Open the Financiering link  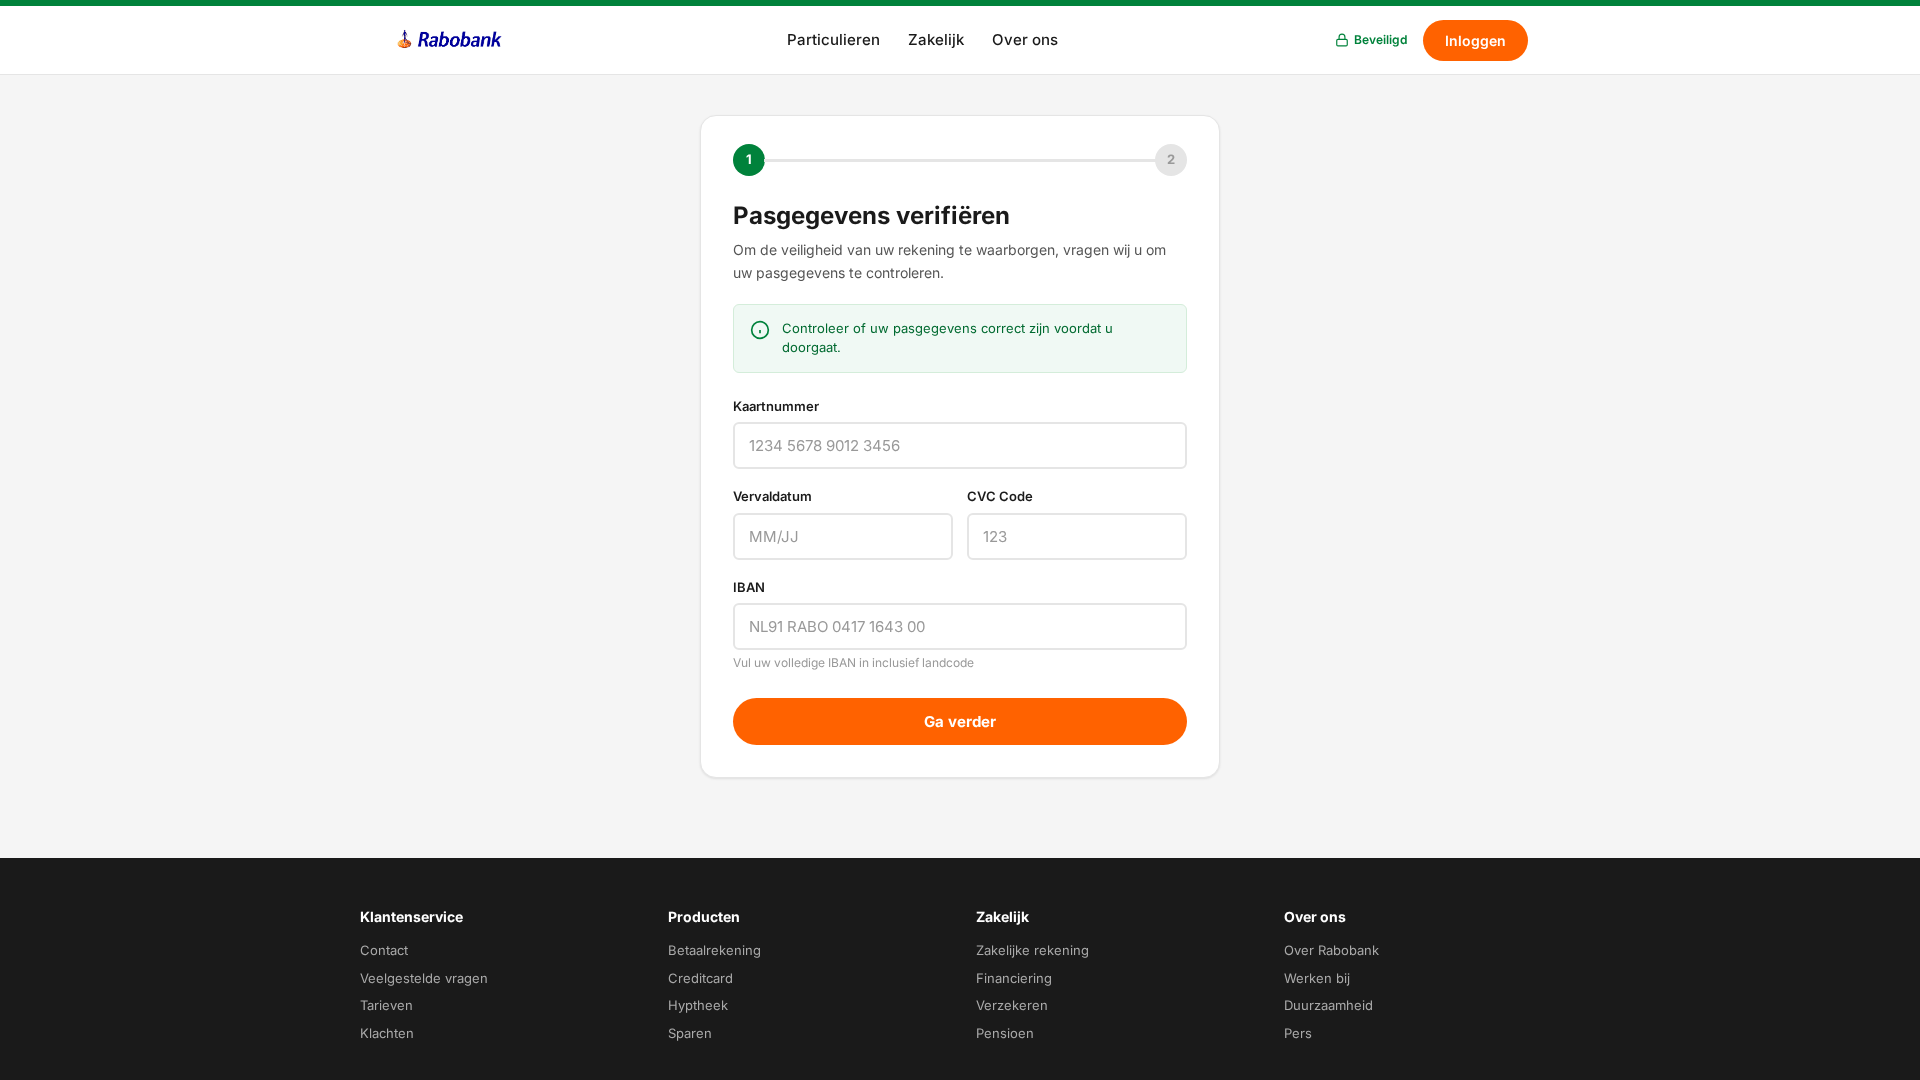tap(1014, 978)
